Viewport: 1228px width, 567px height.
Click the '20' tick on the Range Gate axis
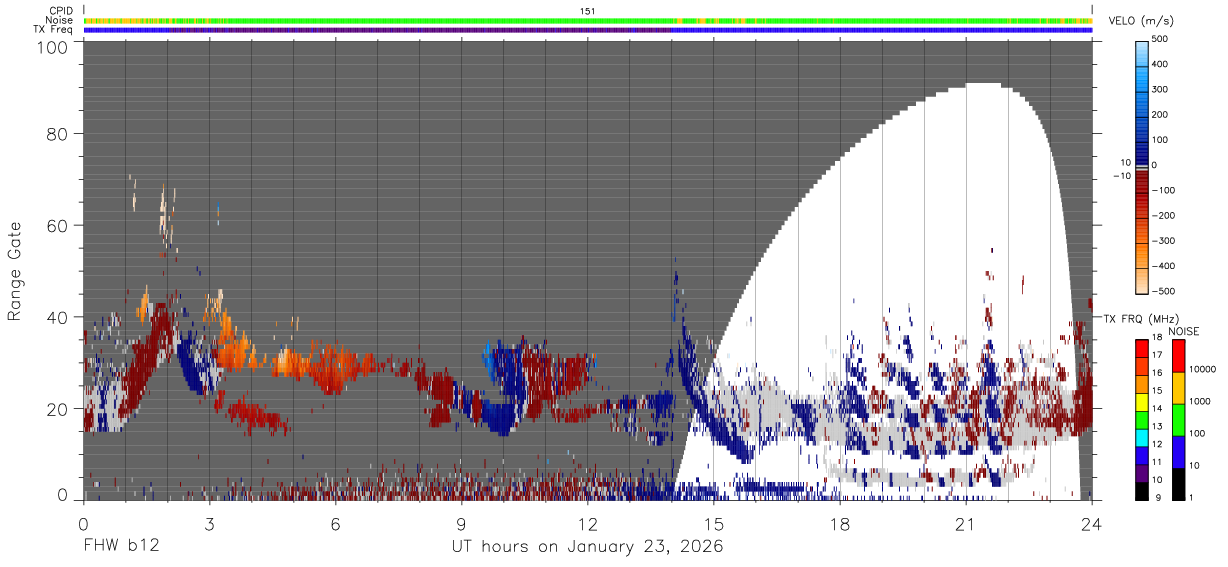pos(59,409)
